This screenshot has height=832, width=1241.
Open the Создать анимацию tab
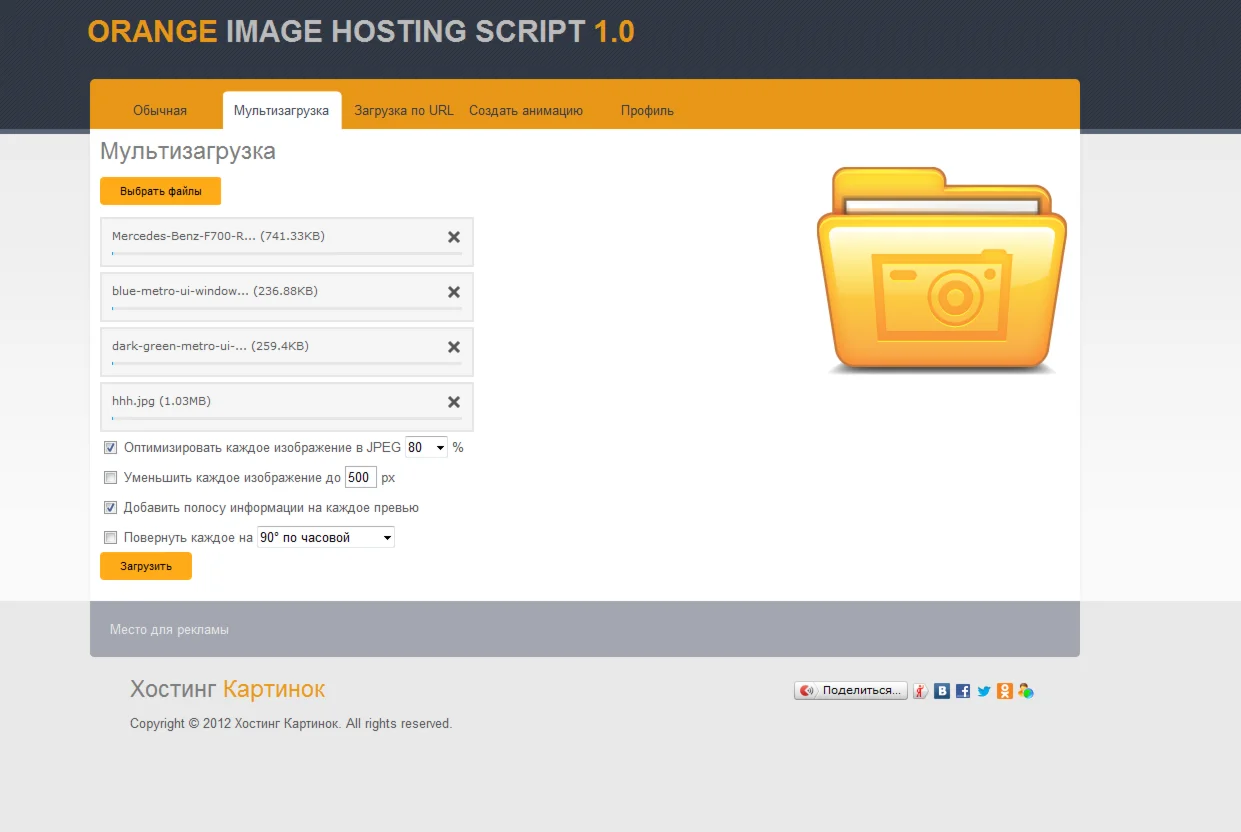point(526,111)
